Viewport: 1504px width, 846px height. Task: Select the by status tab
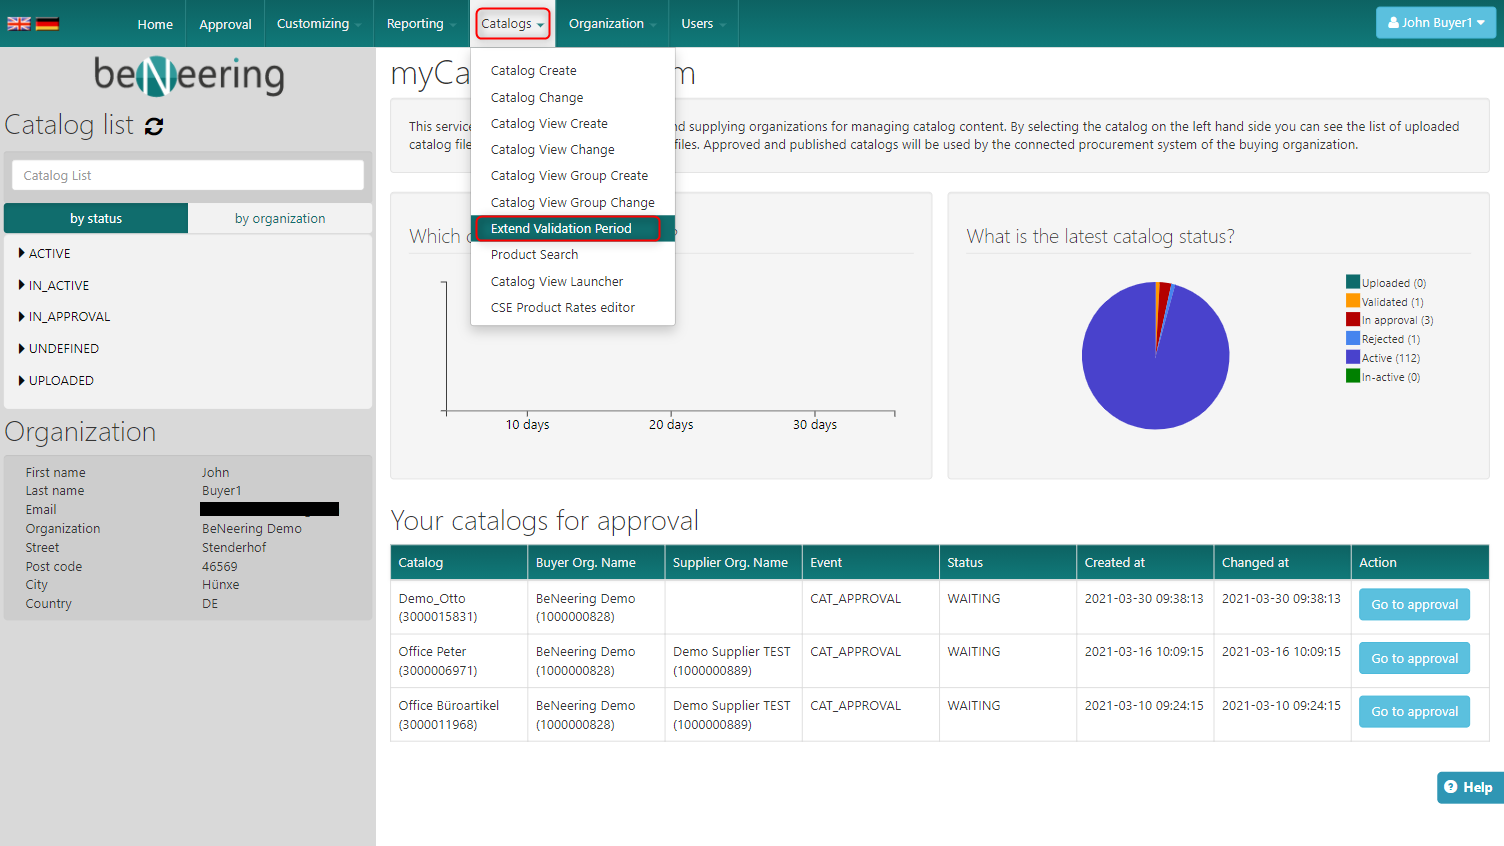(96, 219)
